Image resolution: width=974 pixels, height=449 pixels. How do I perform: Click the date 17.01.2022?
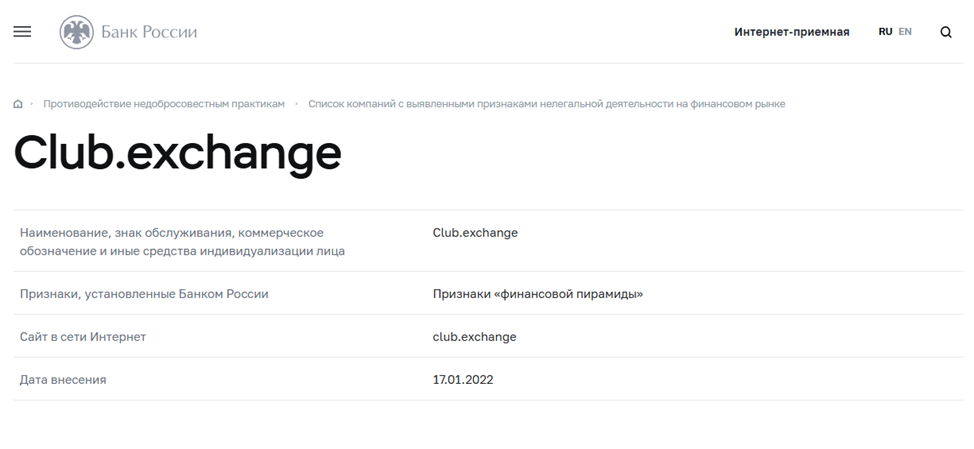[x=463, y=379]
